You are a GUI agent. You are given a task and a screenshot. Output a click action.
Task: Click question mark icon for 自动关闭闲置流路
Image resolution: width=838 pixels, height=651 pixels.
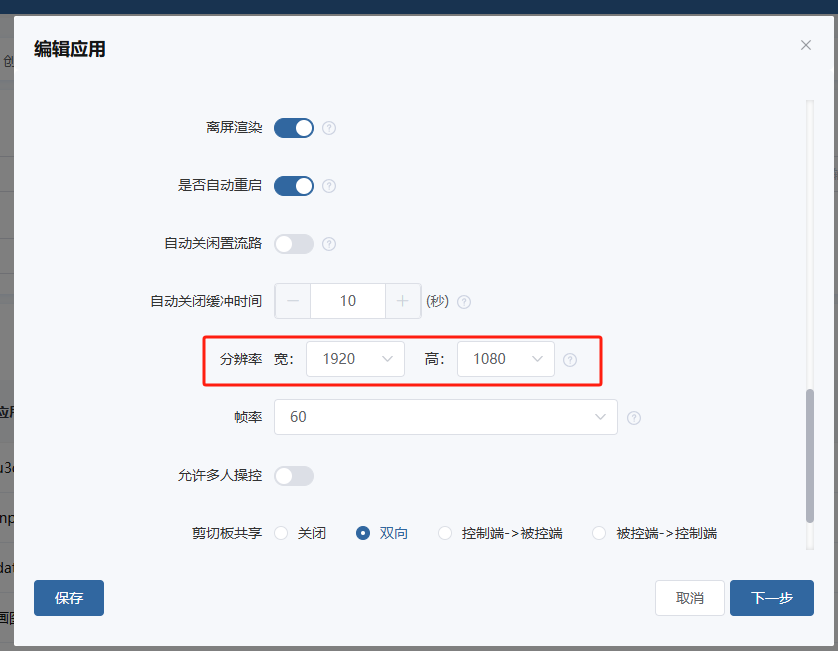tap(329, 244)
